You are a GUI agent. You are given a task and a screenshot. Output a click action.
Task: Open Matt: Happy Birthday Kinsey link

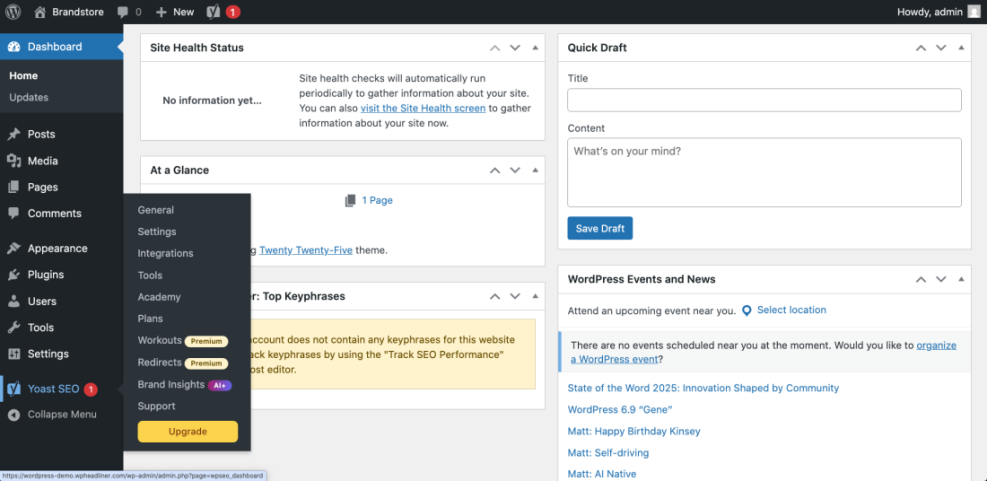click(634, 431)
